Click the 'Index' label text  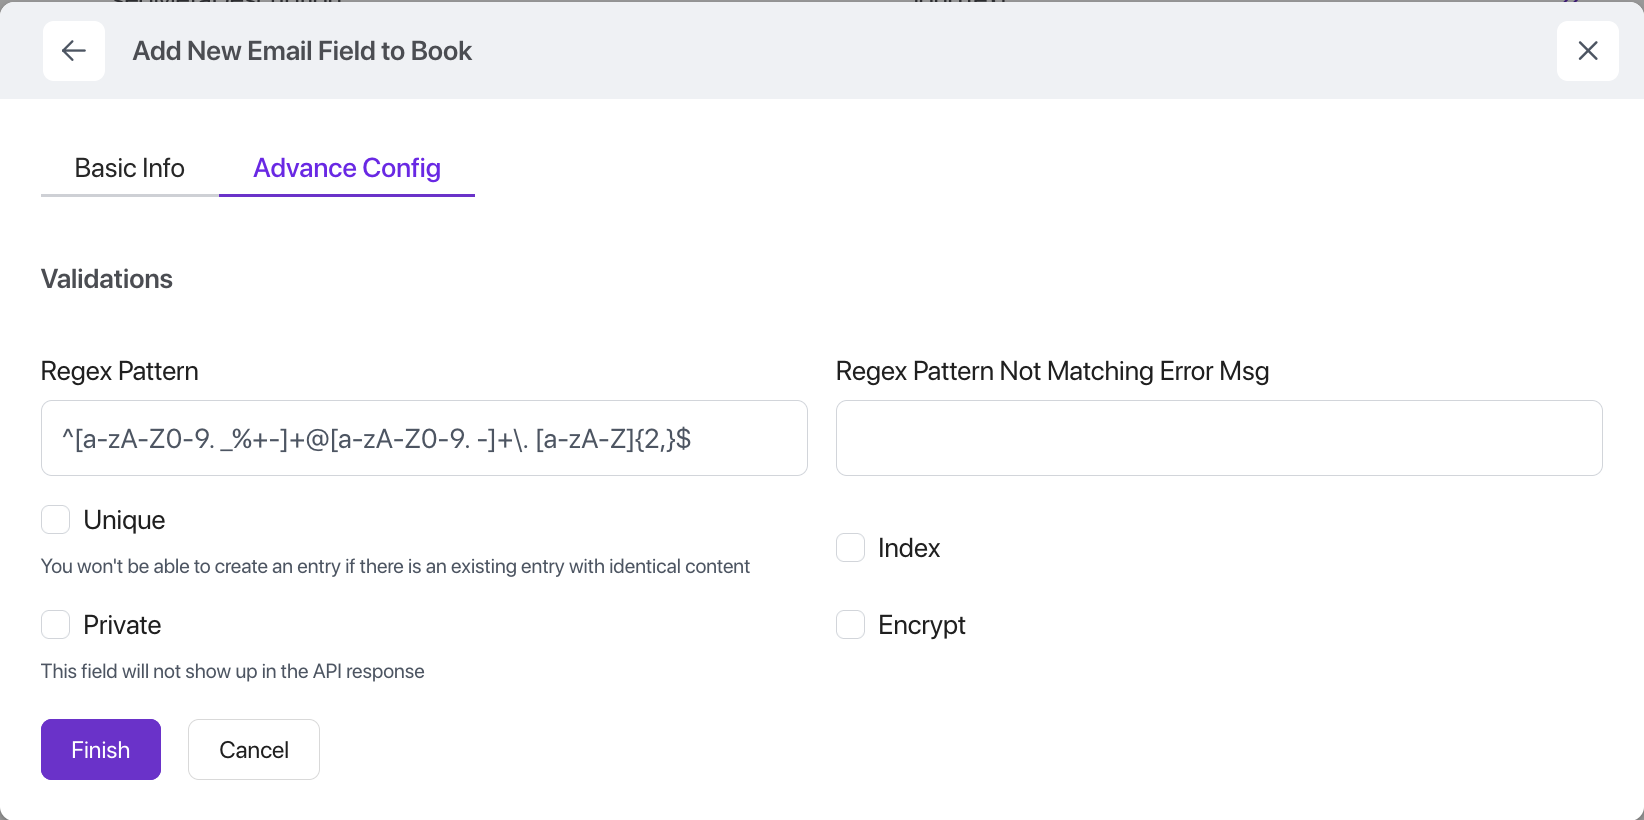[908, 548]
